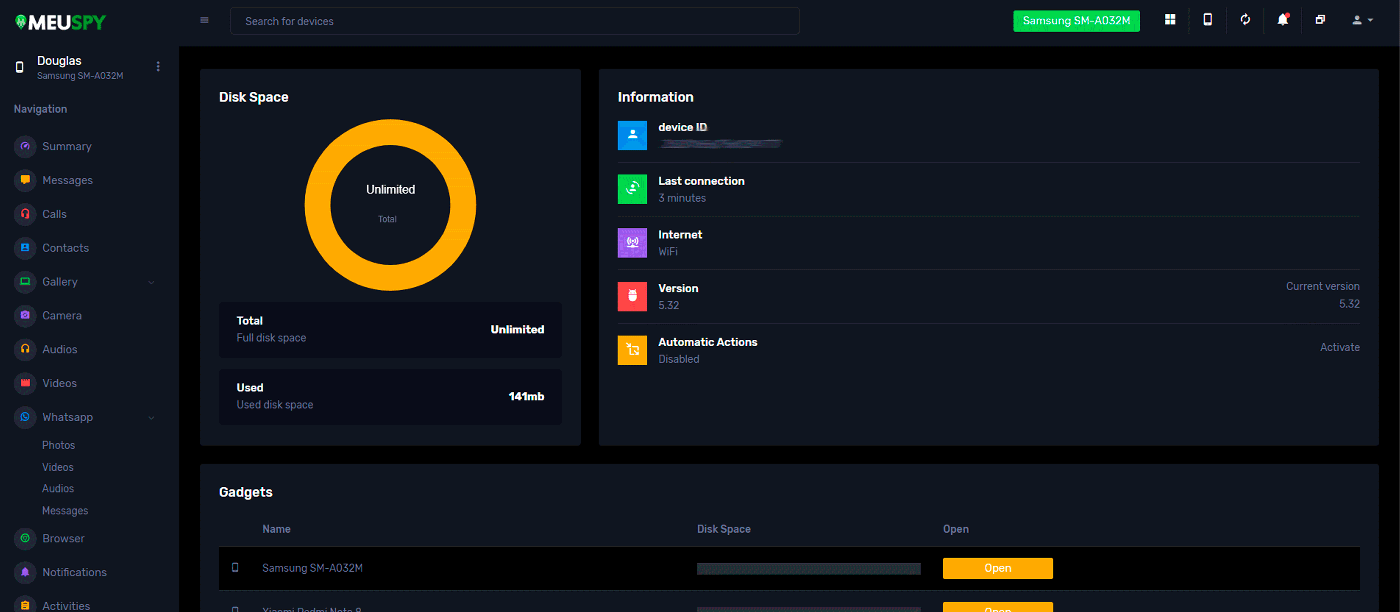The image size is (1400, 612).
Task: Select the phone/device icon in the top bar
Action: pyautogui.click(x=1207, y=20)
